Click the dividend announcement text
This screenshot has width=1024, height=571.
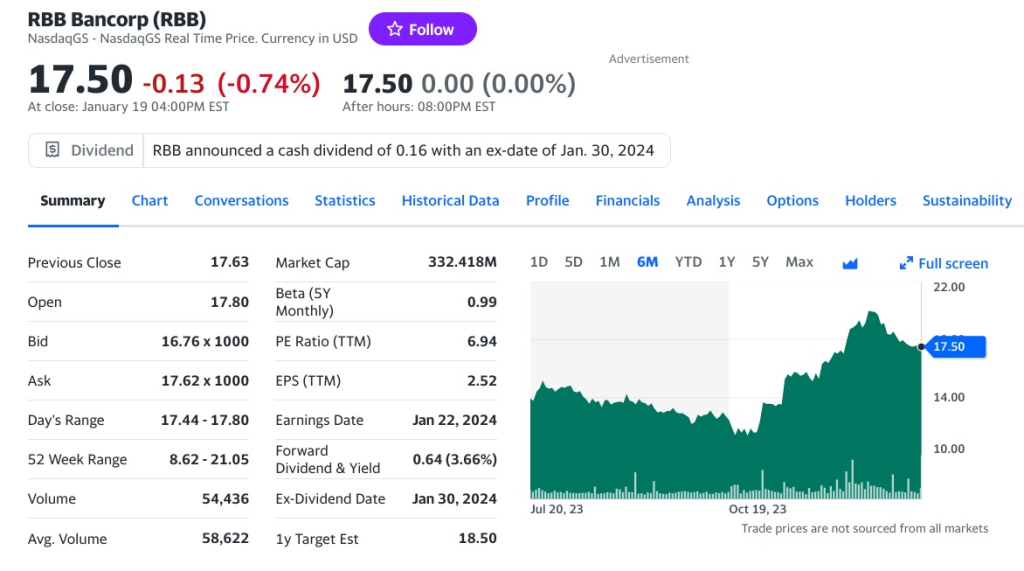point(403,150)
